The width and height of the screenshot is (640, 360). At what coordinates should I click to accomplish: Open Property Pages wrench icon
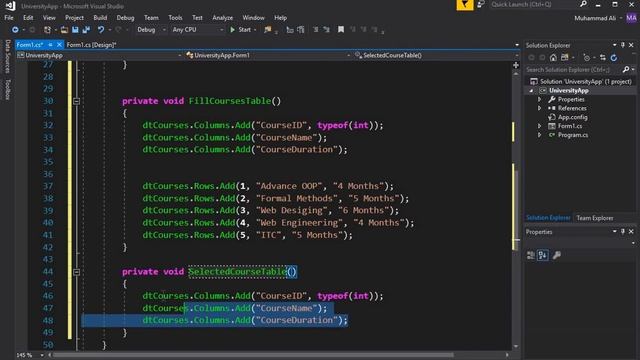point(556,256)
